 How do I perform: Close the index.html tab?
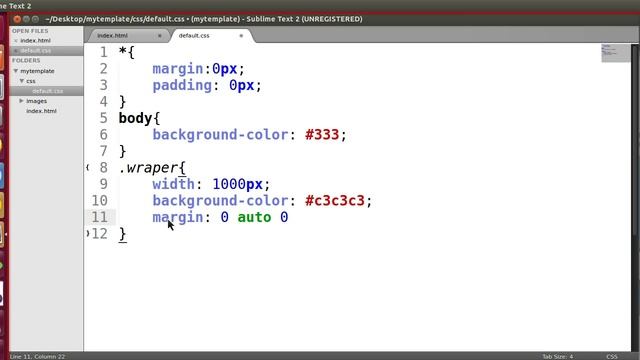click(x=160, y=36)
